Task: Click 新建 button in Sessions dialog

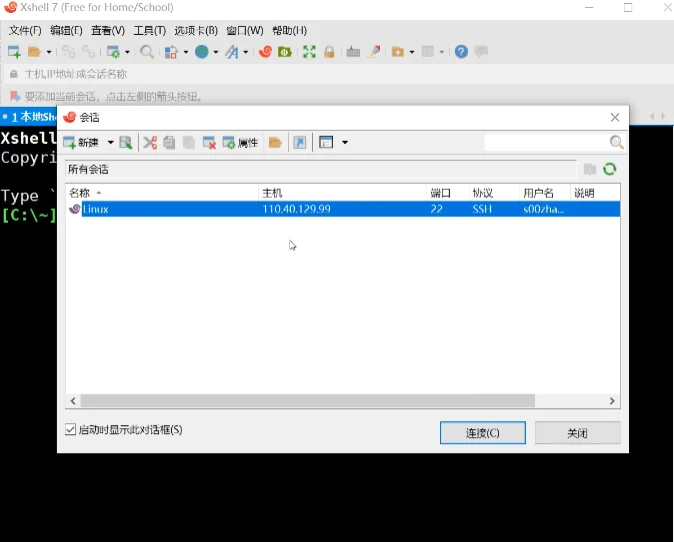Action: click(x=81, y=142)
